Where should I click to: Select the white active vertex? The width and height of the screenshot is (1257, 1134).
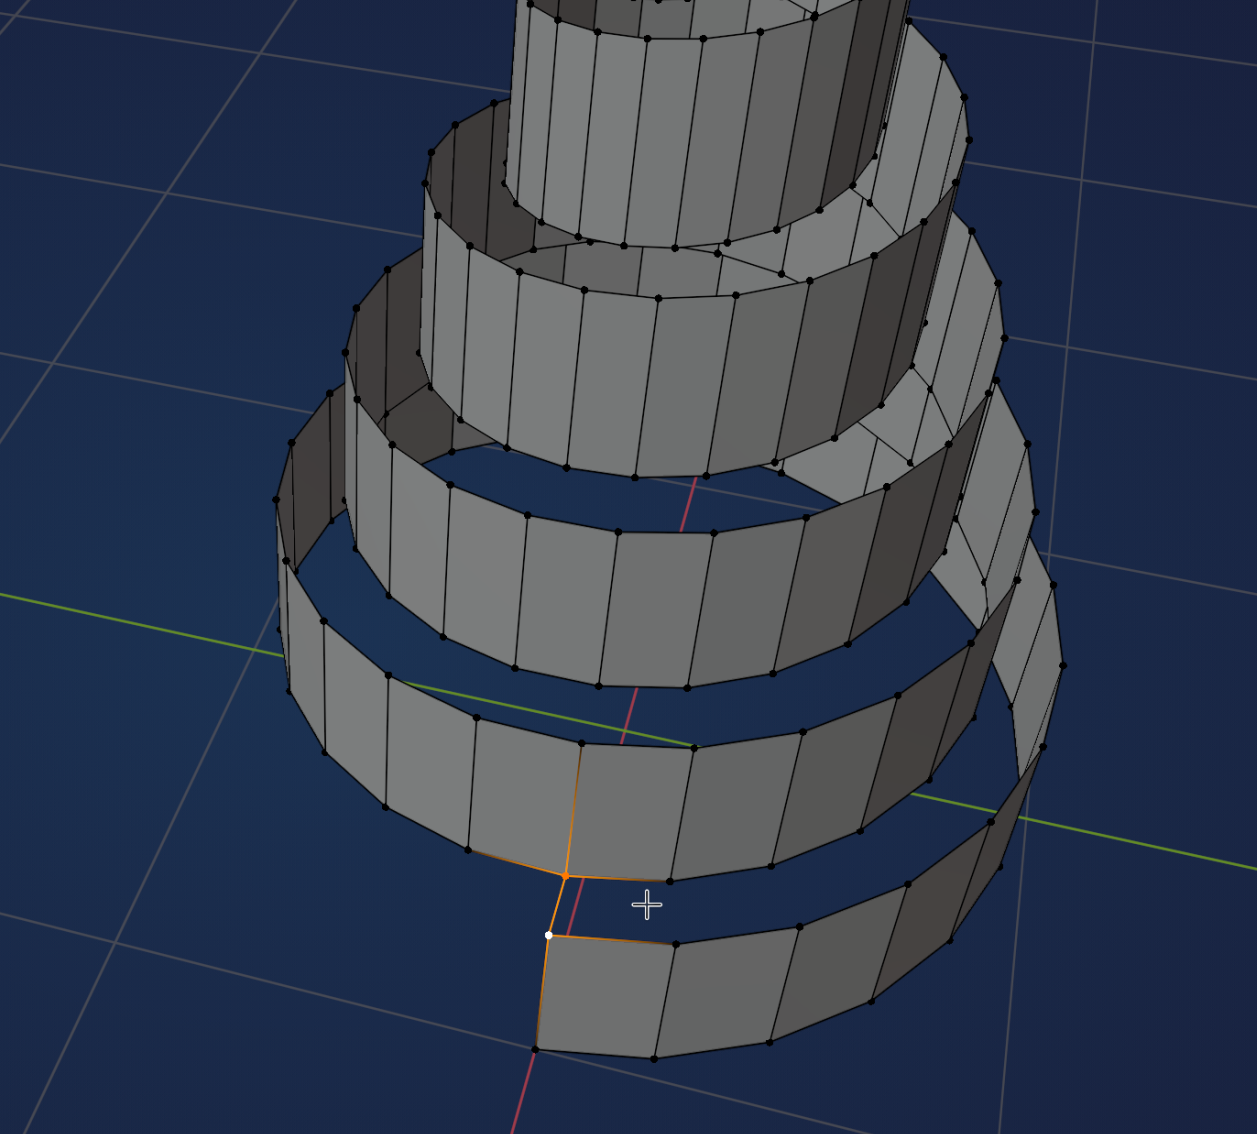point(547,933)
